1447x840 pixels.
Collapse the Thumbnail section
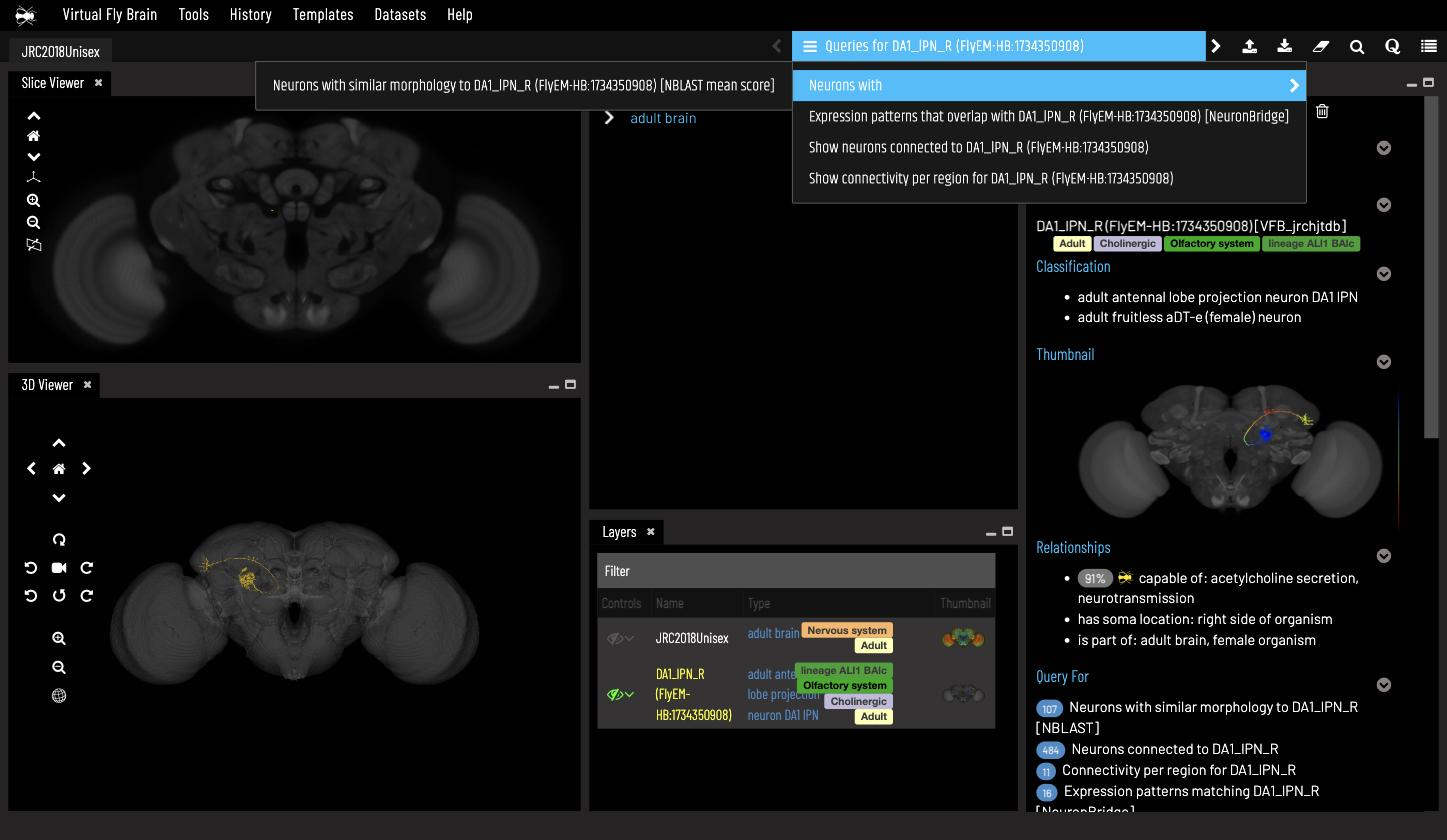1384,362
